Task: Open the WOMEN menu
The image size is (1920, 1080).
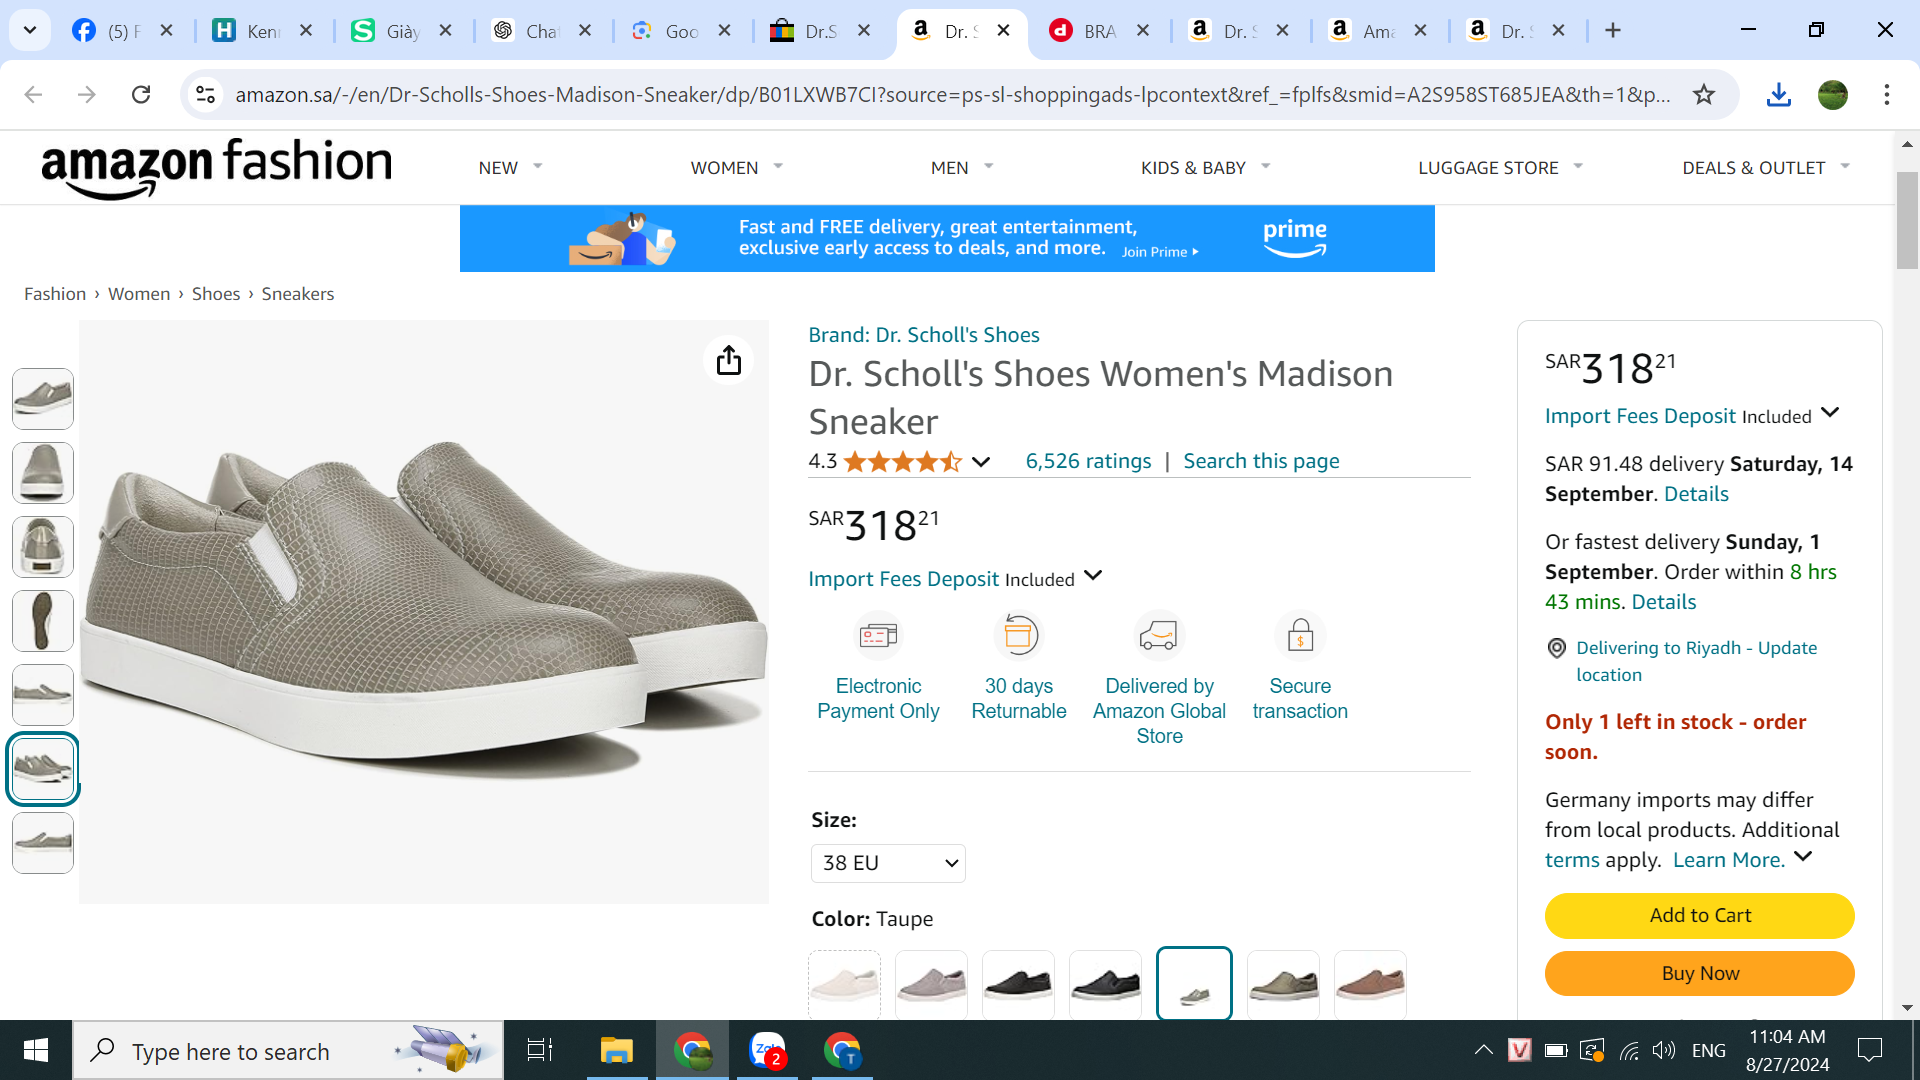Action: point(736,168)
